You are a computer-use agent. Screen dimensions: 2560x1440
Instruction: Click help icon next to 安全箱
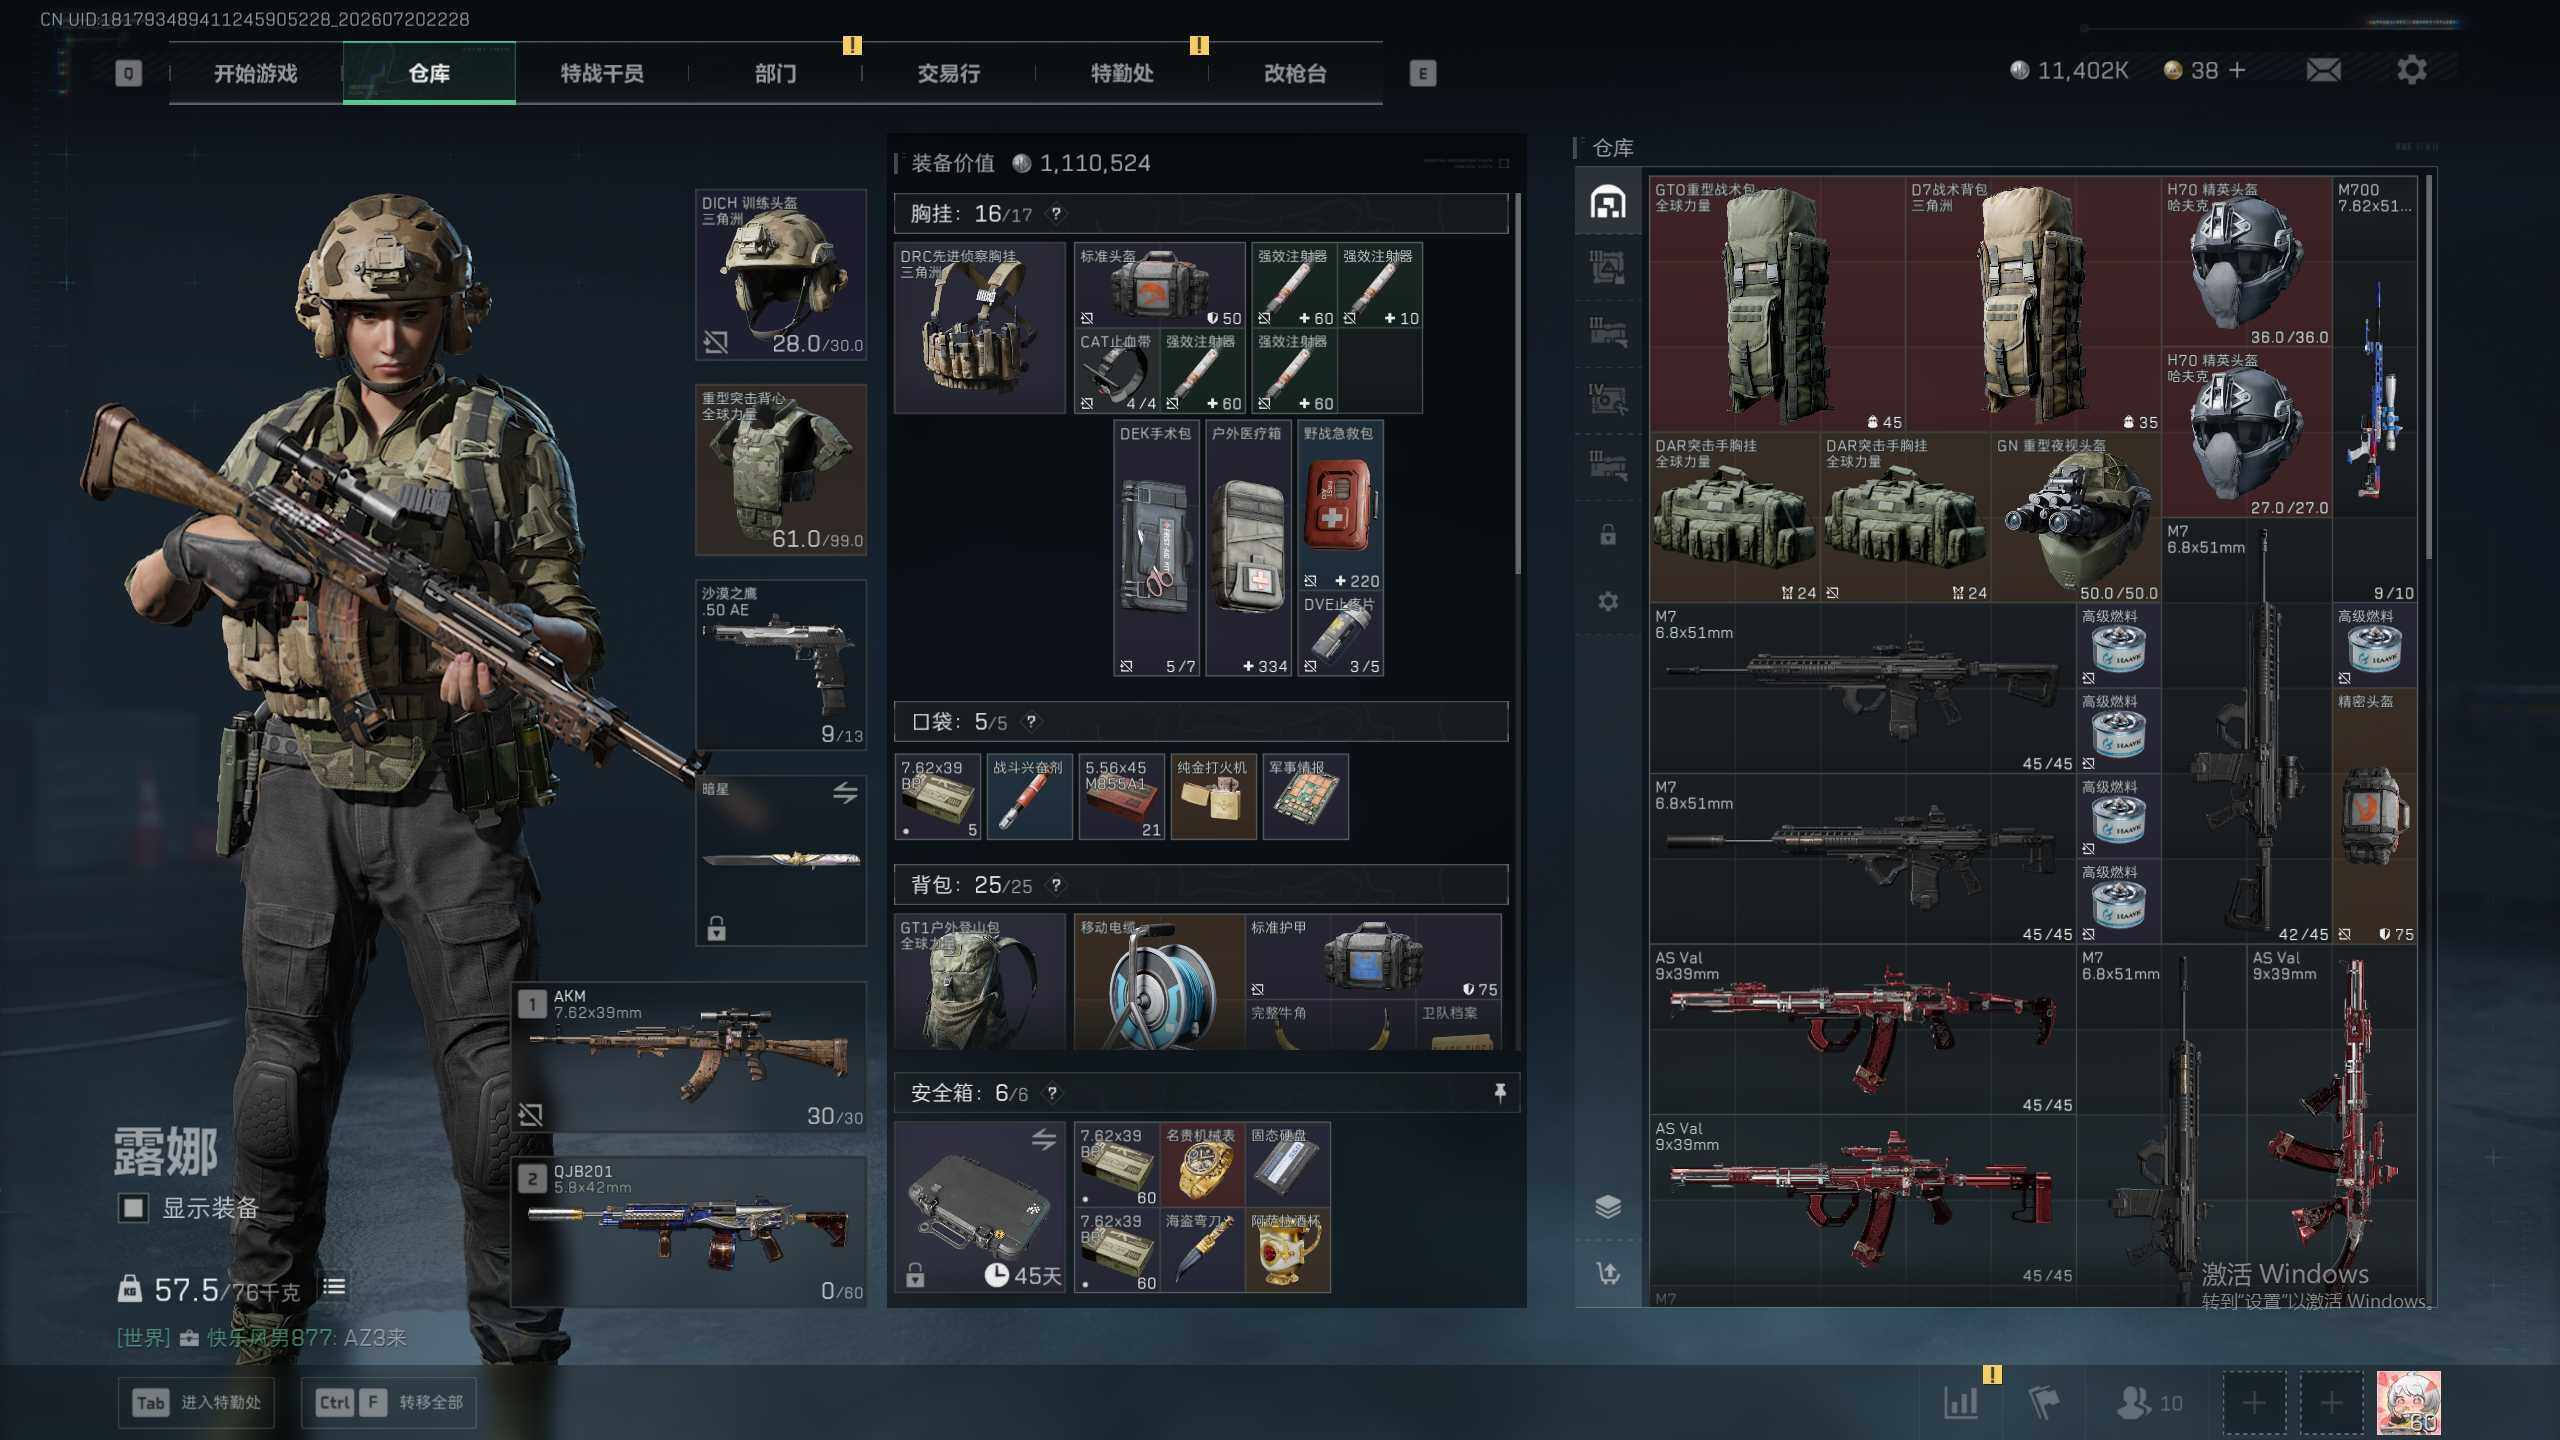click(x=1052, y=1093)
